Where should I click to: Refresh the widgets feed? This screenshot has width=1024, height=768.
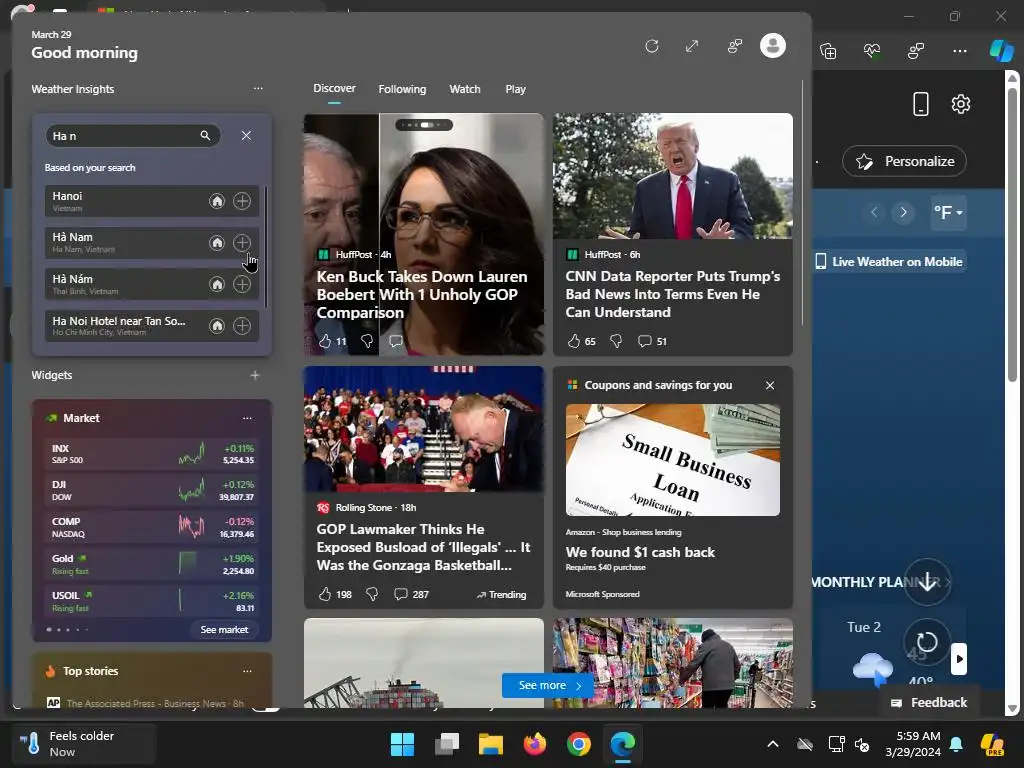[651, 46]
